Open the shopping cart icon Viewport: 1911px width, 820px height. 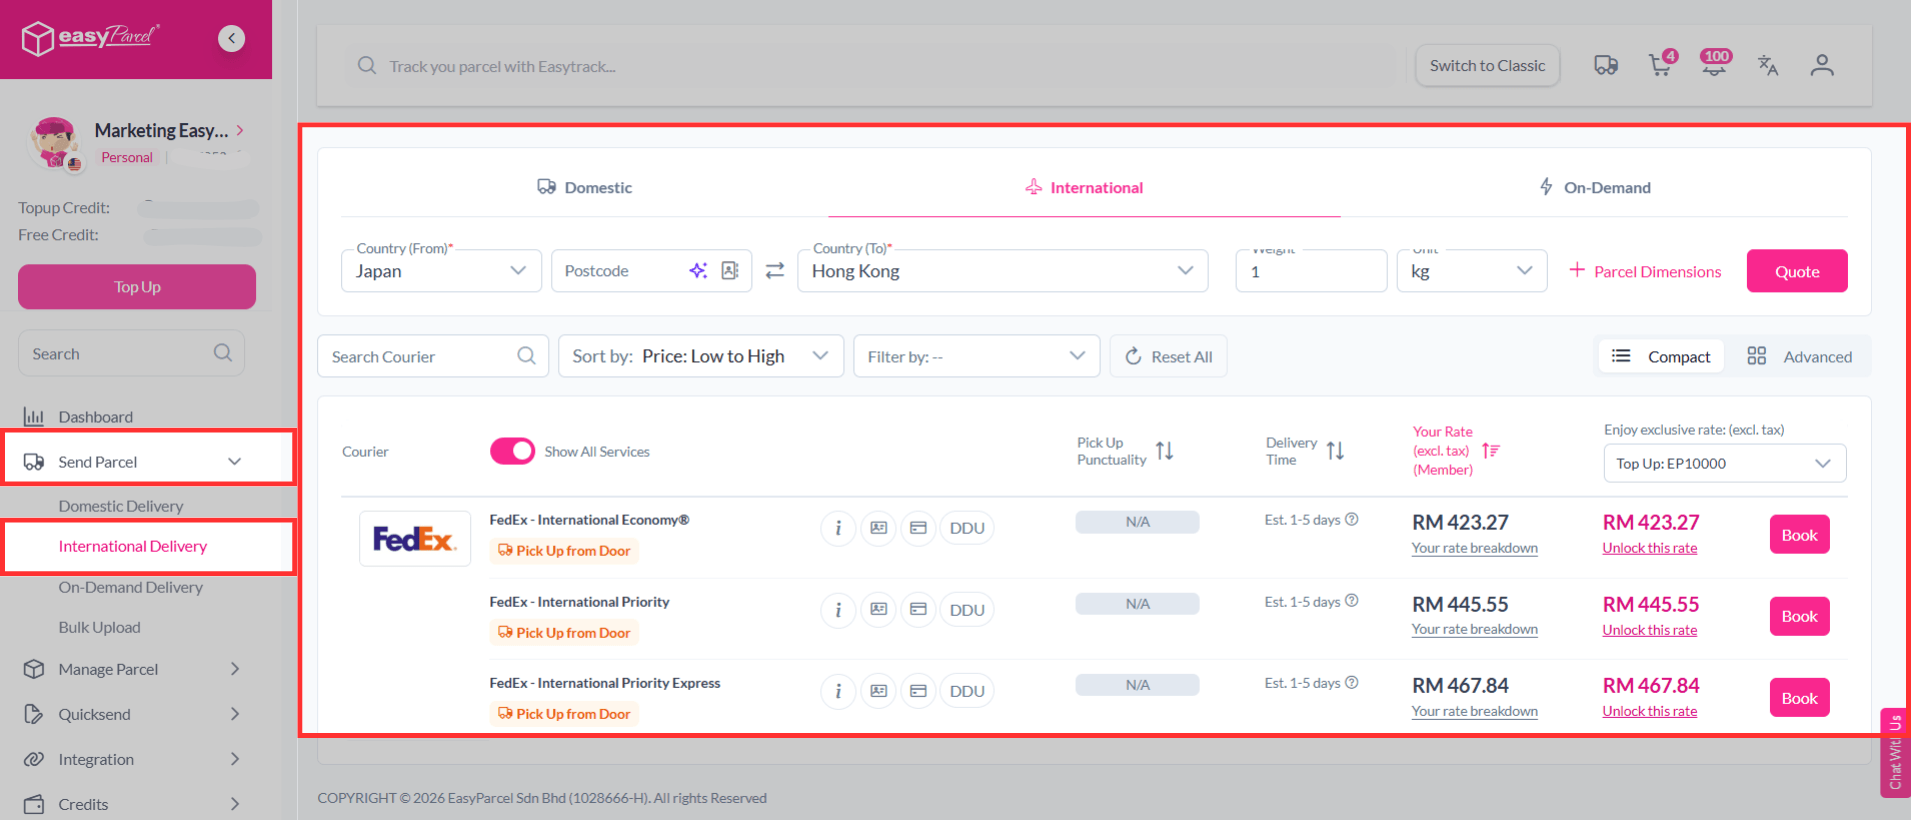tap(1660, 66)
